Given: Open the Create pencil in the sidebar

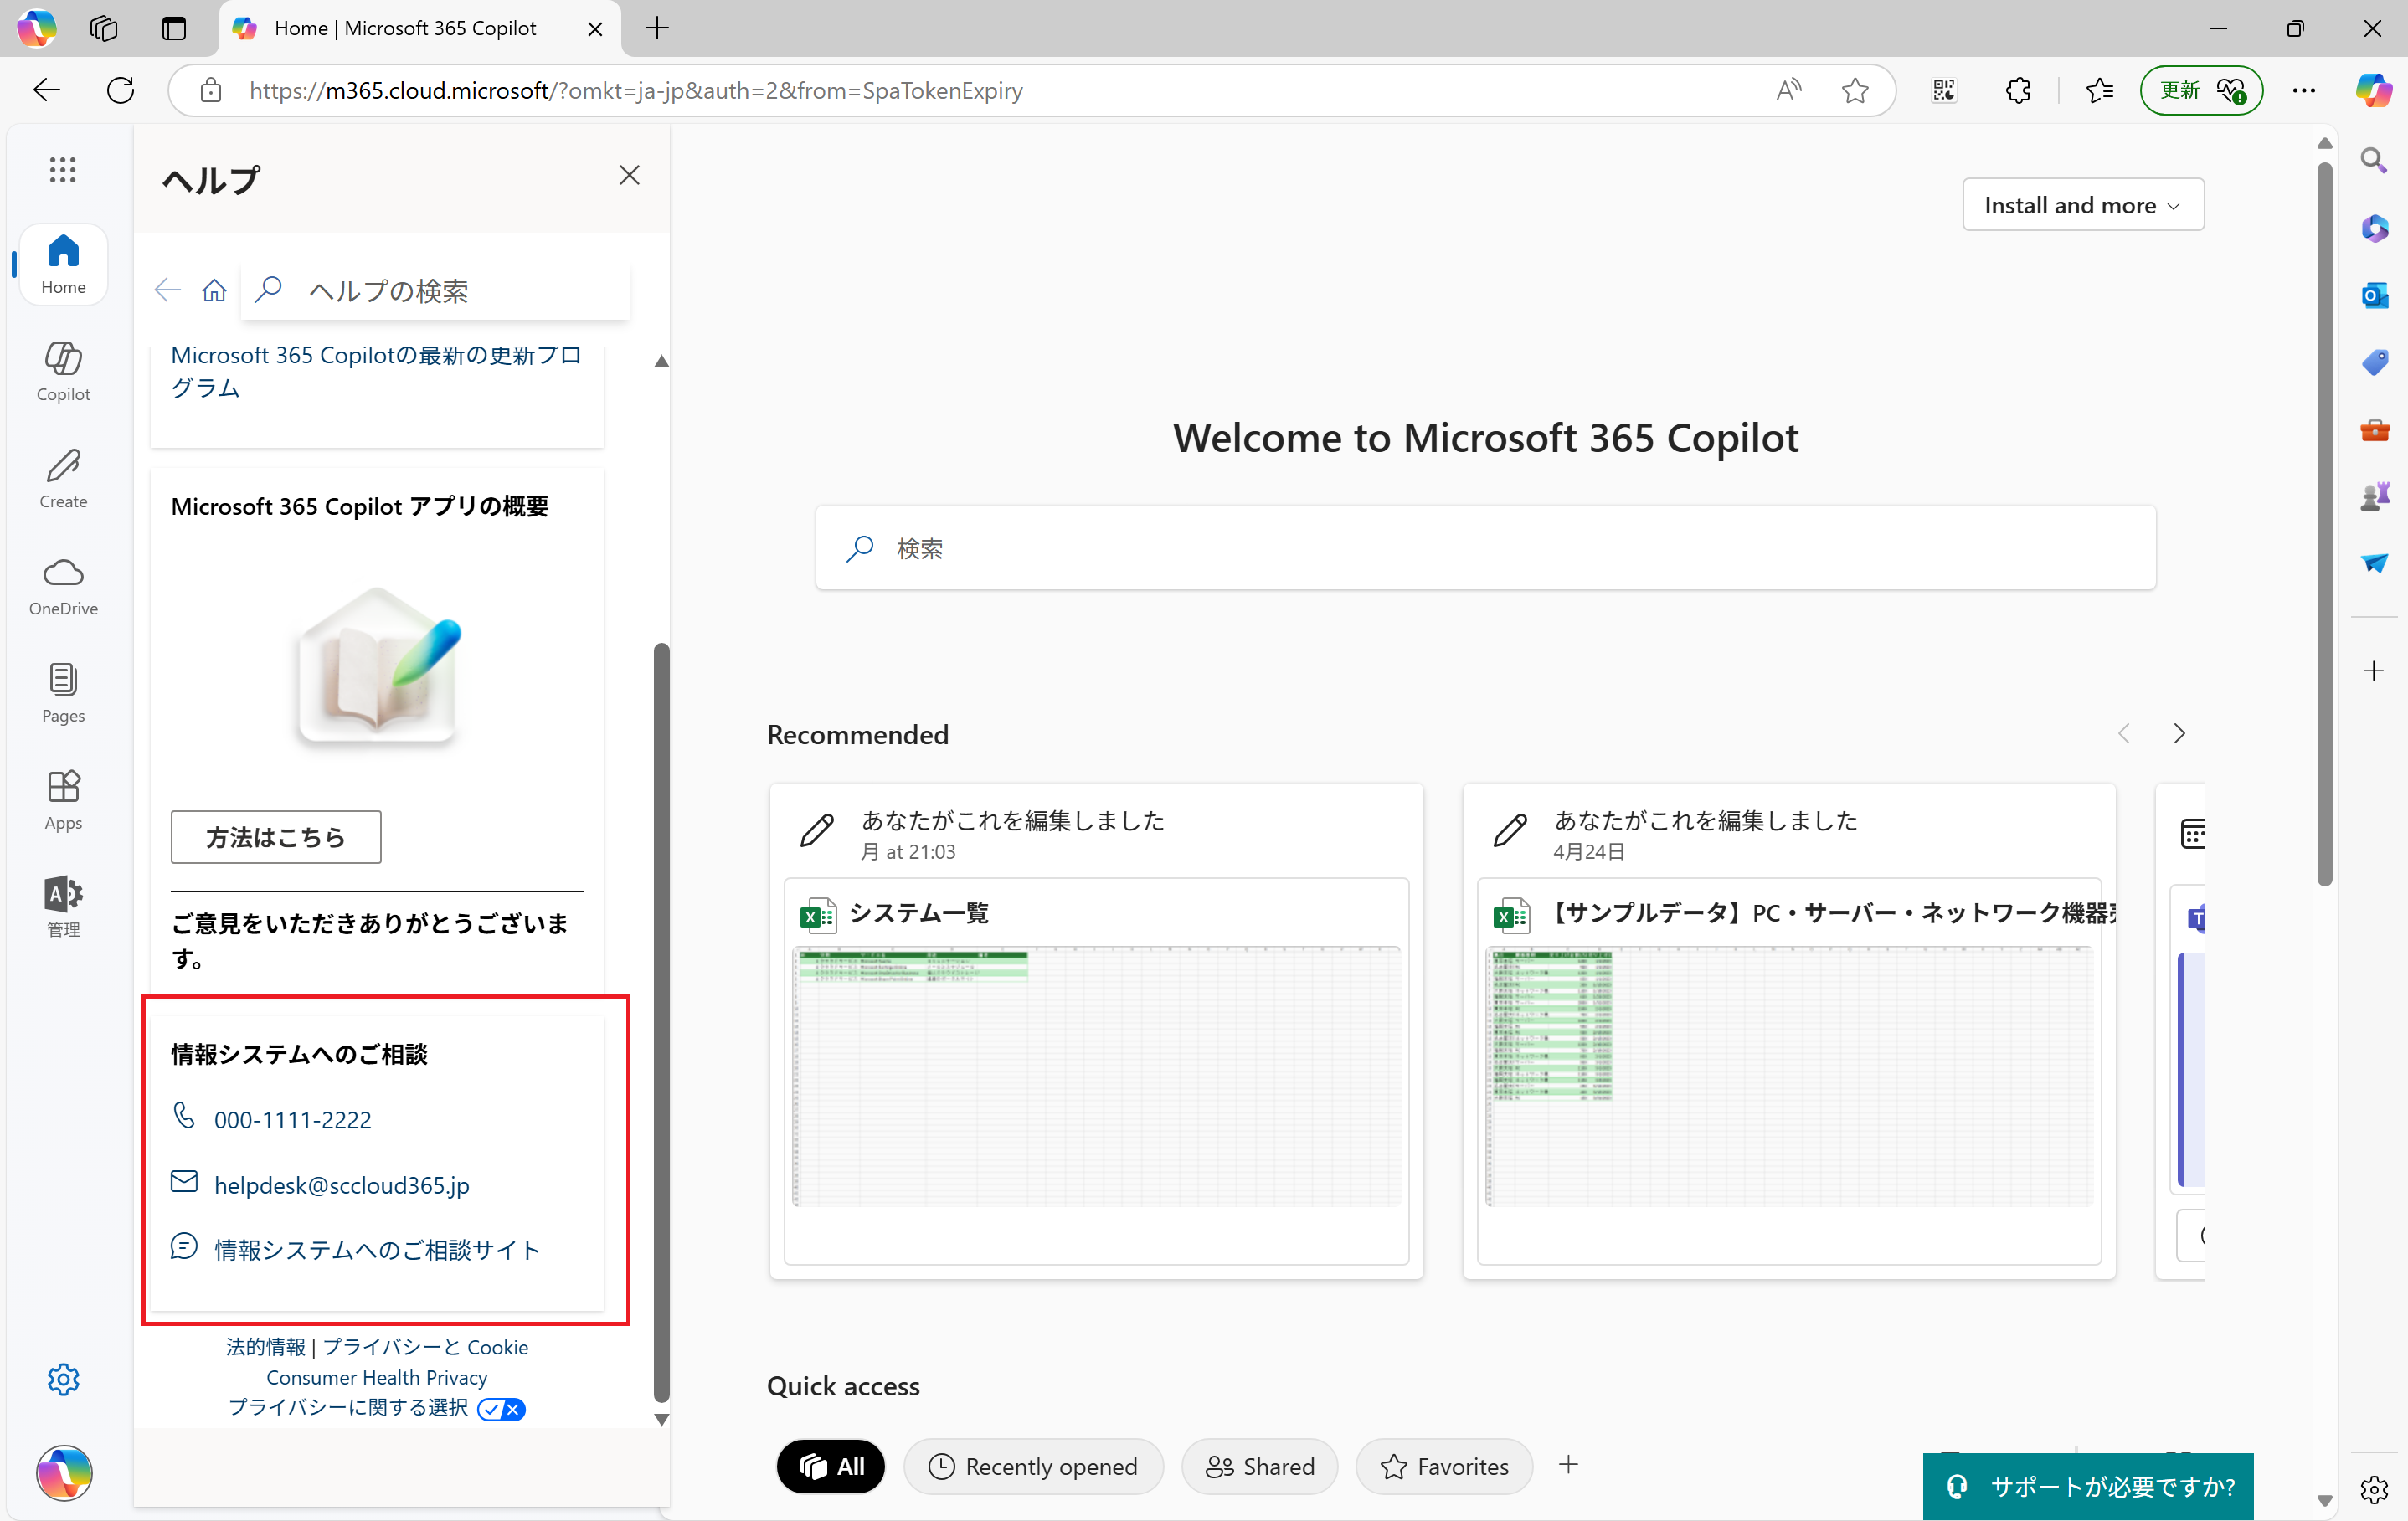Looking at the screenshot, I should (x=63, y=477).
